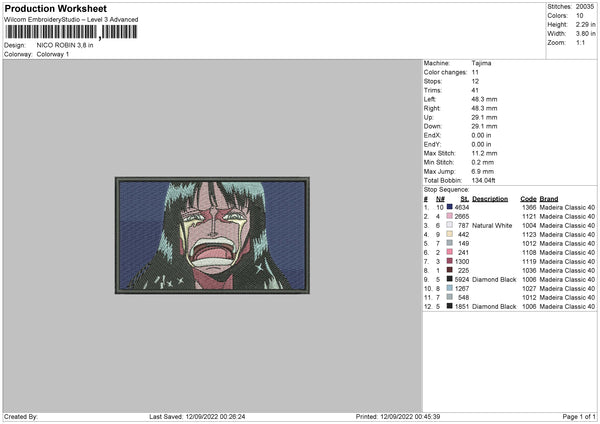
Task: Select the Diamond Black swatch in stop 9
Action: click(450, 279)
